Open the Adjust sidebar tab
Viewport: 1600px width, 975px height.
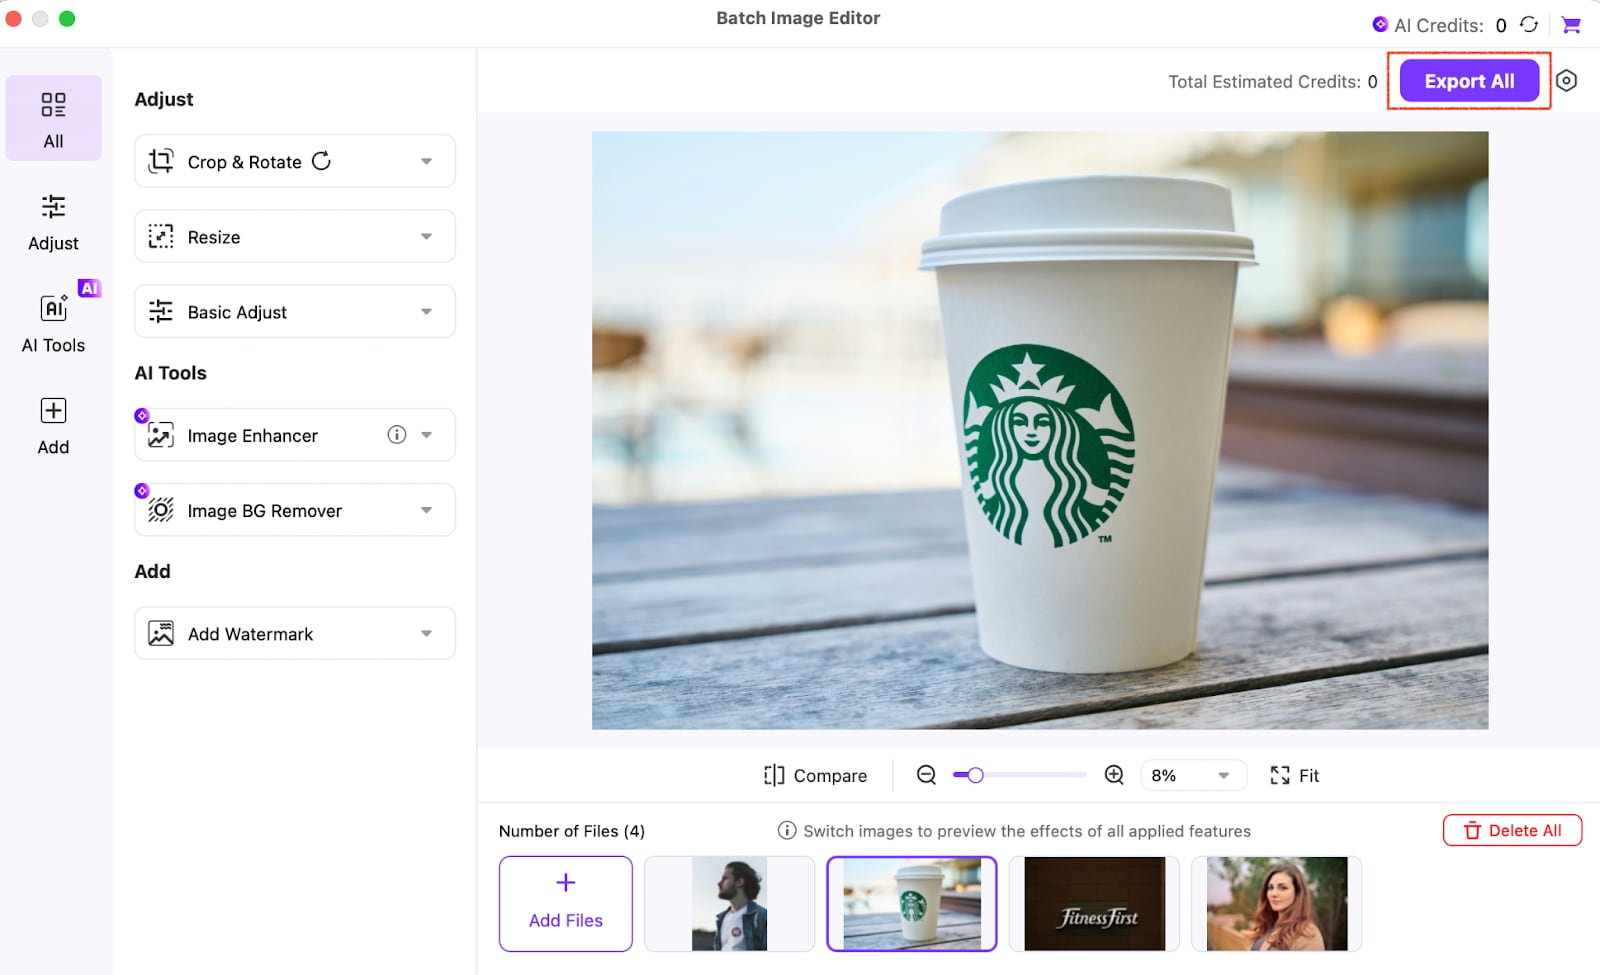point(53,222)
